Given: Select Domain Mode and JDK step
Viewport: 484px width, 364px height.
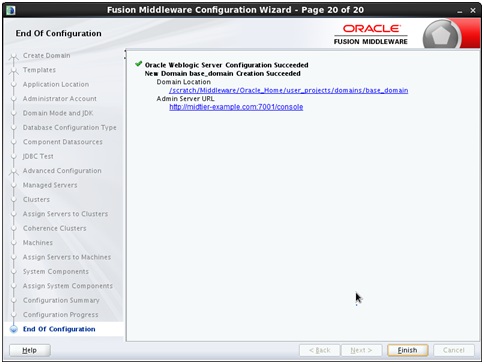Looking at the screenshot, I should [x=58, y=113].
